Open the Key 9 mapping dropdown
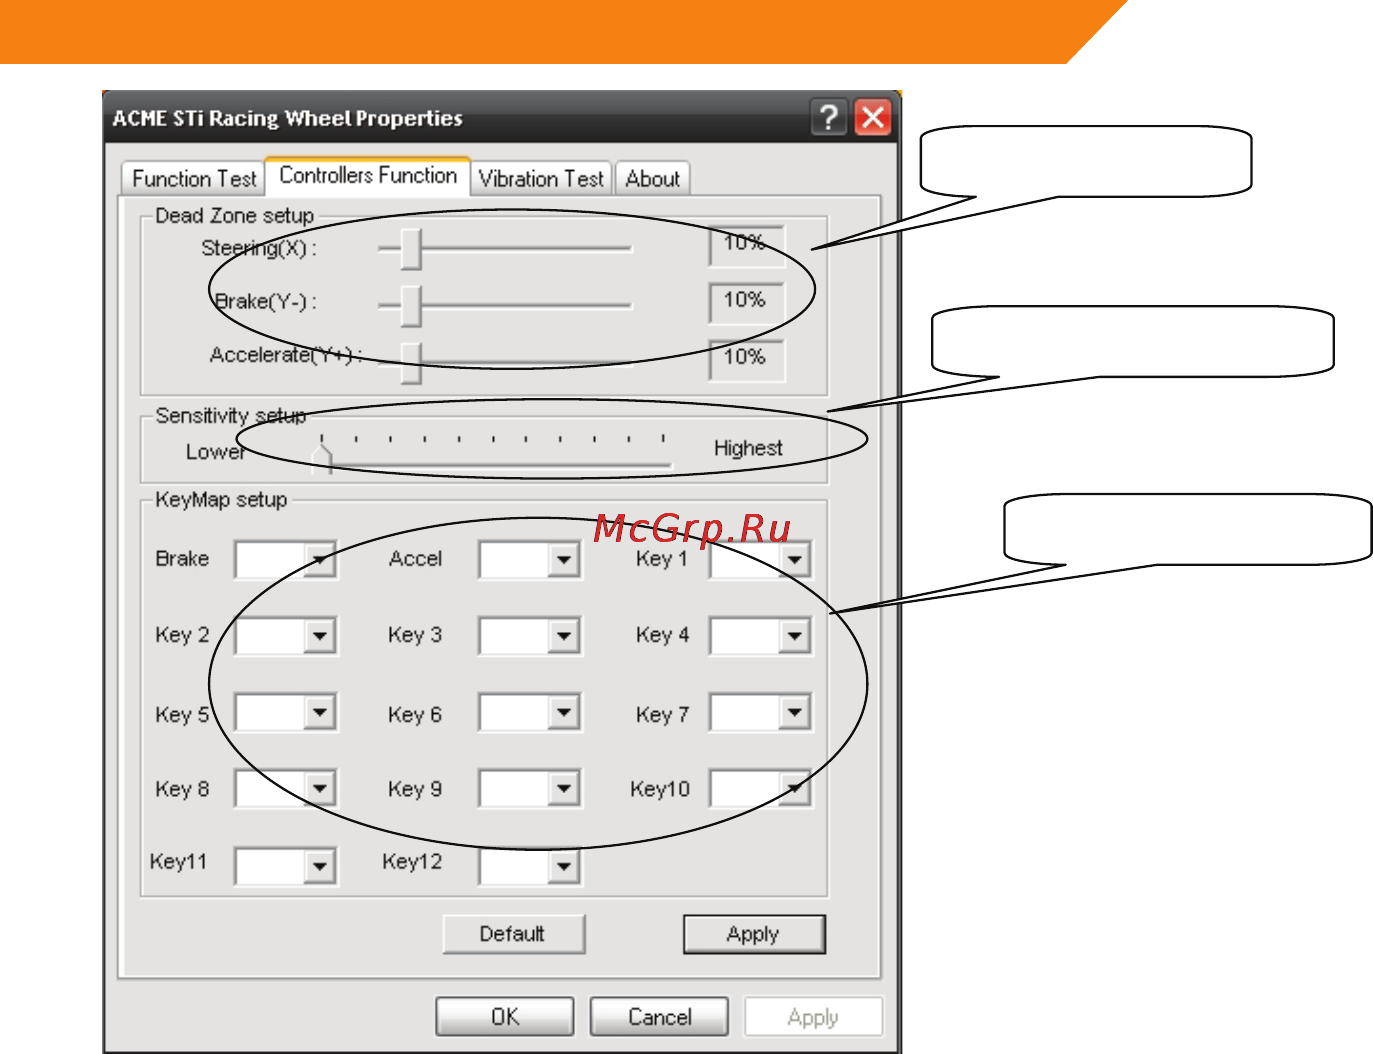 pyautogui.click(x=564, y=789)
